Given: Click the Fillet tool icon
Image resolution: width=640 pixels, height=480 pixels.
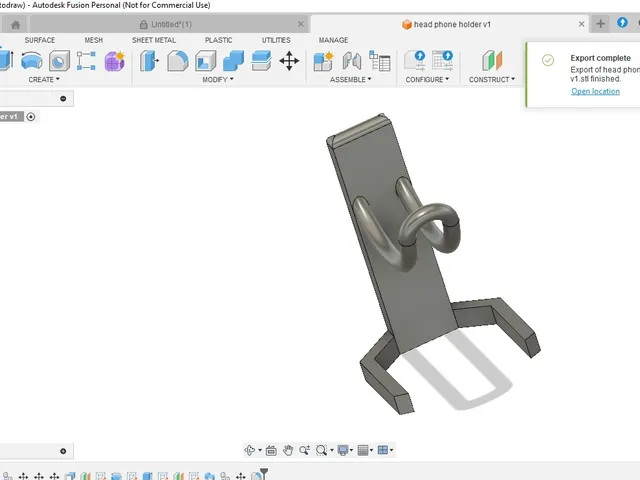Looking at the screenshot, I should tap(178, 61).
